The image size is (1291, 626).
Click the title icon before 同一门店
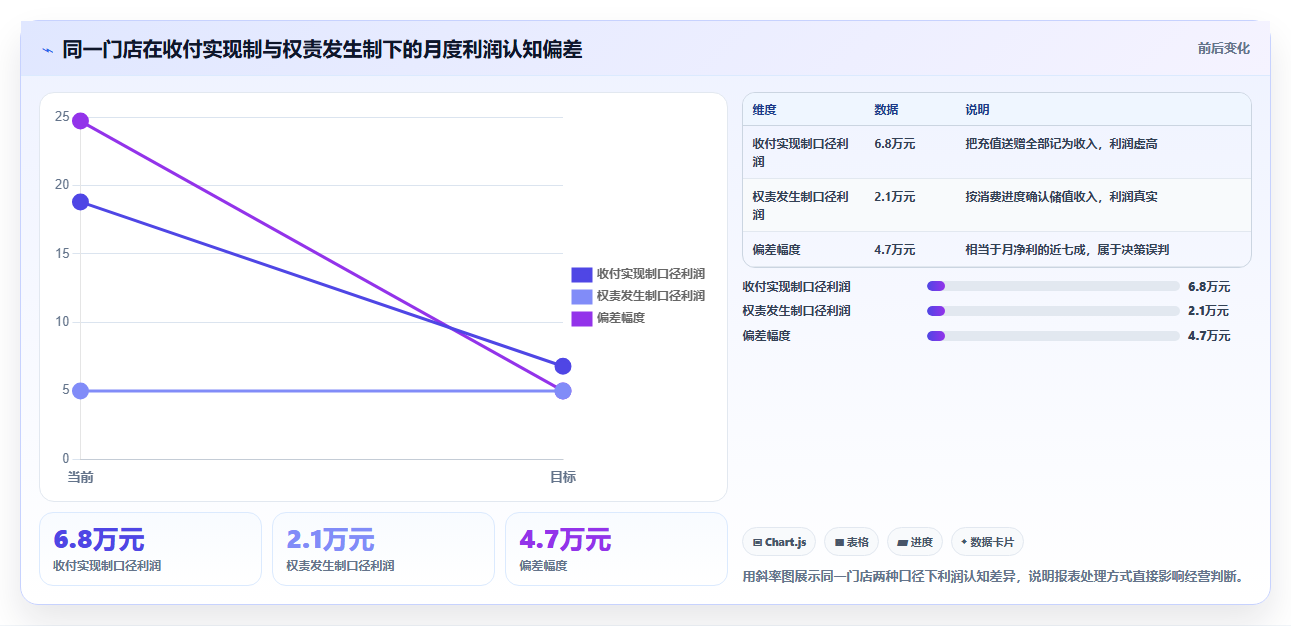[48, 49]
